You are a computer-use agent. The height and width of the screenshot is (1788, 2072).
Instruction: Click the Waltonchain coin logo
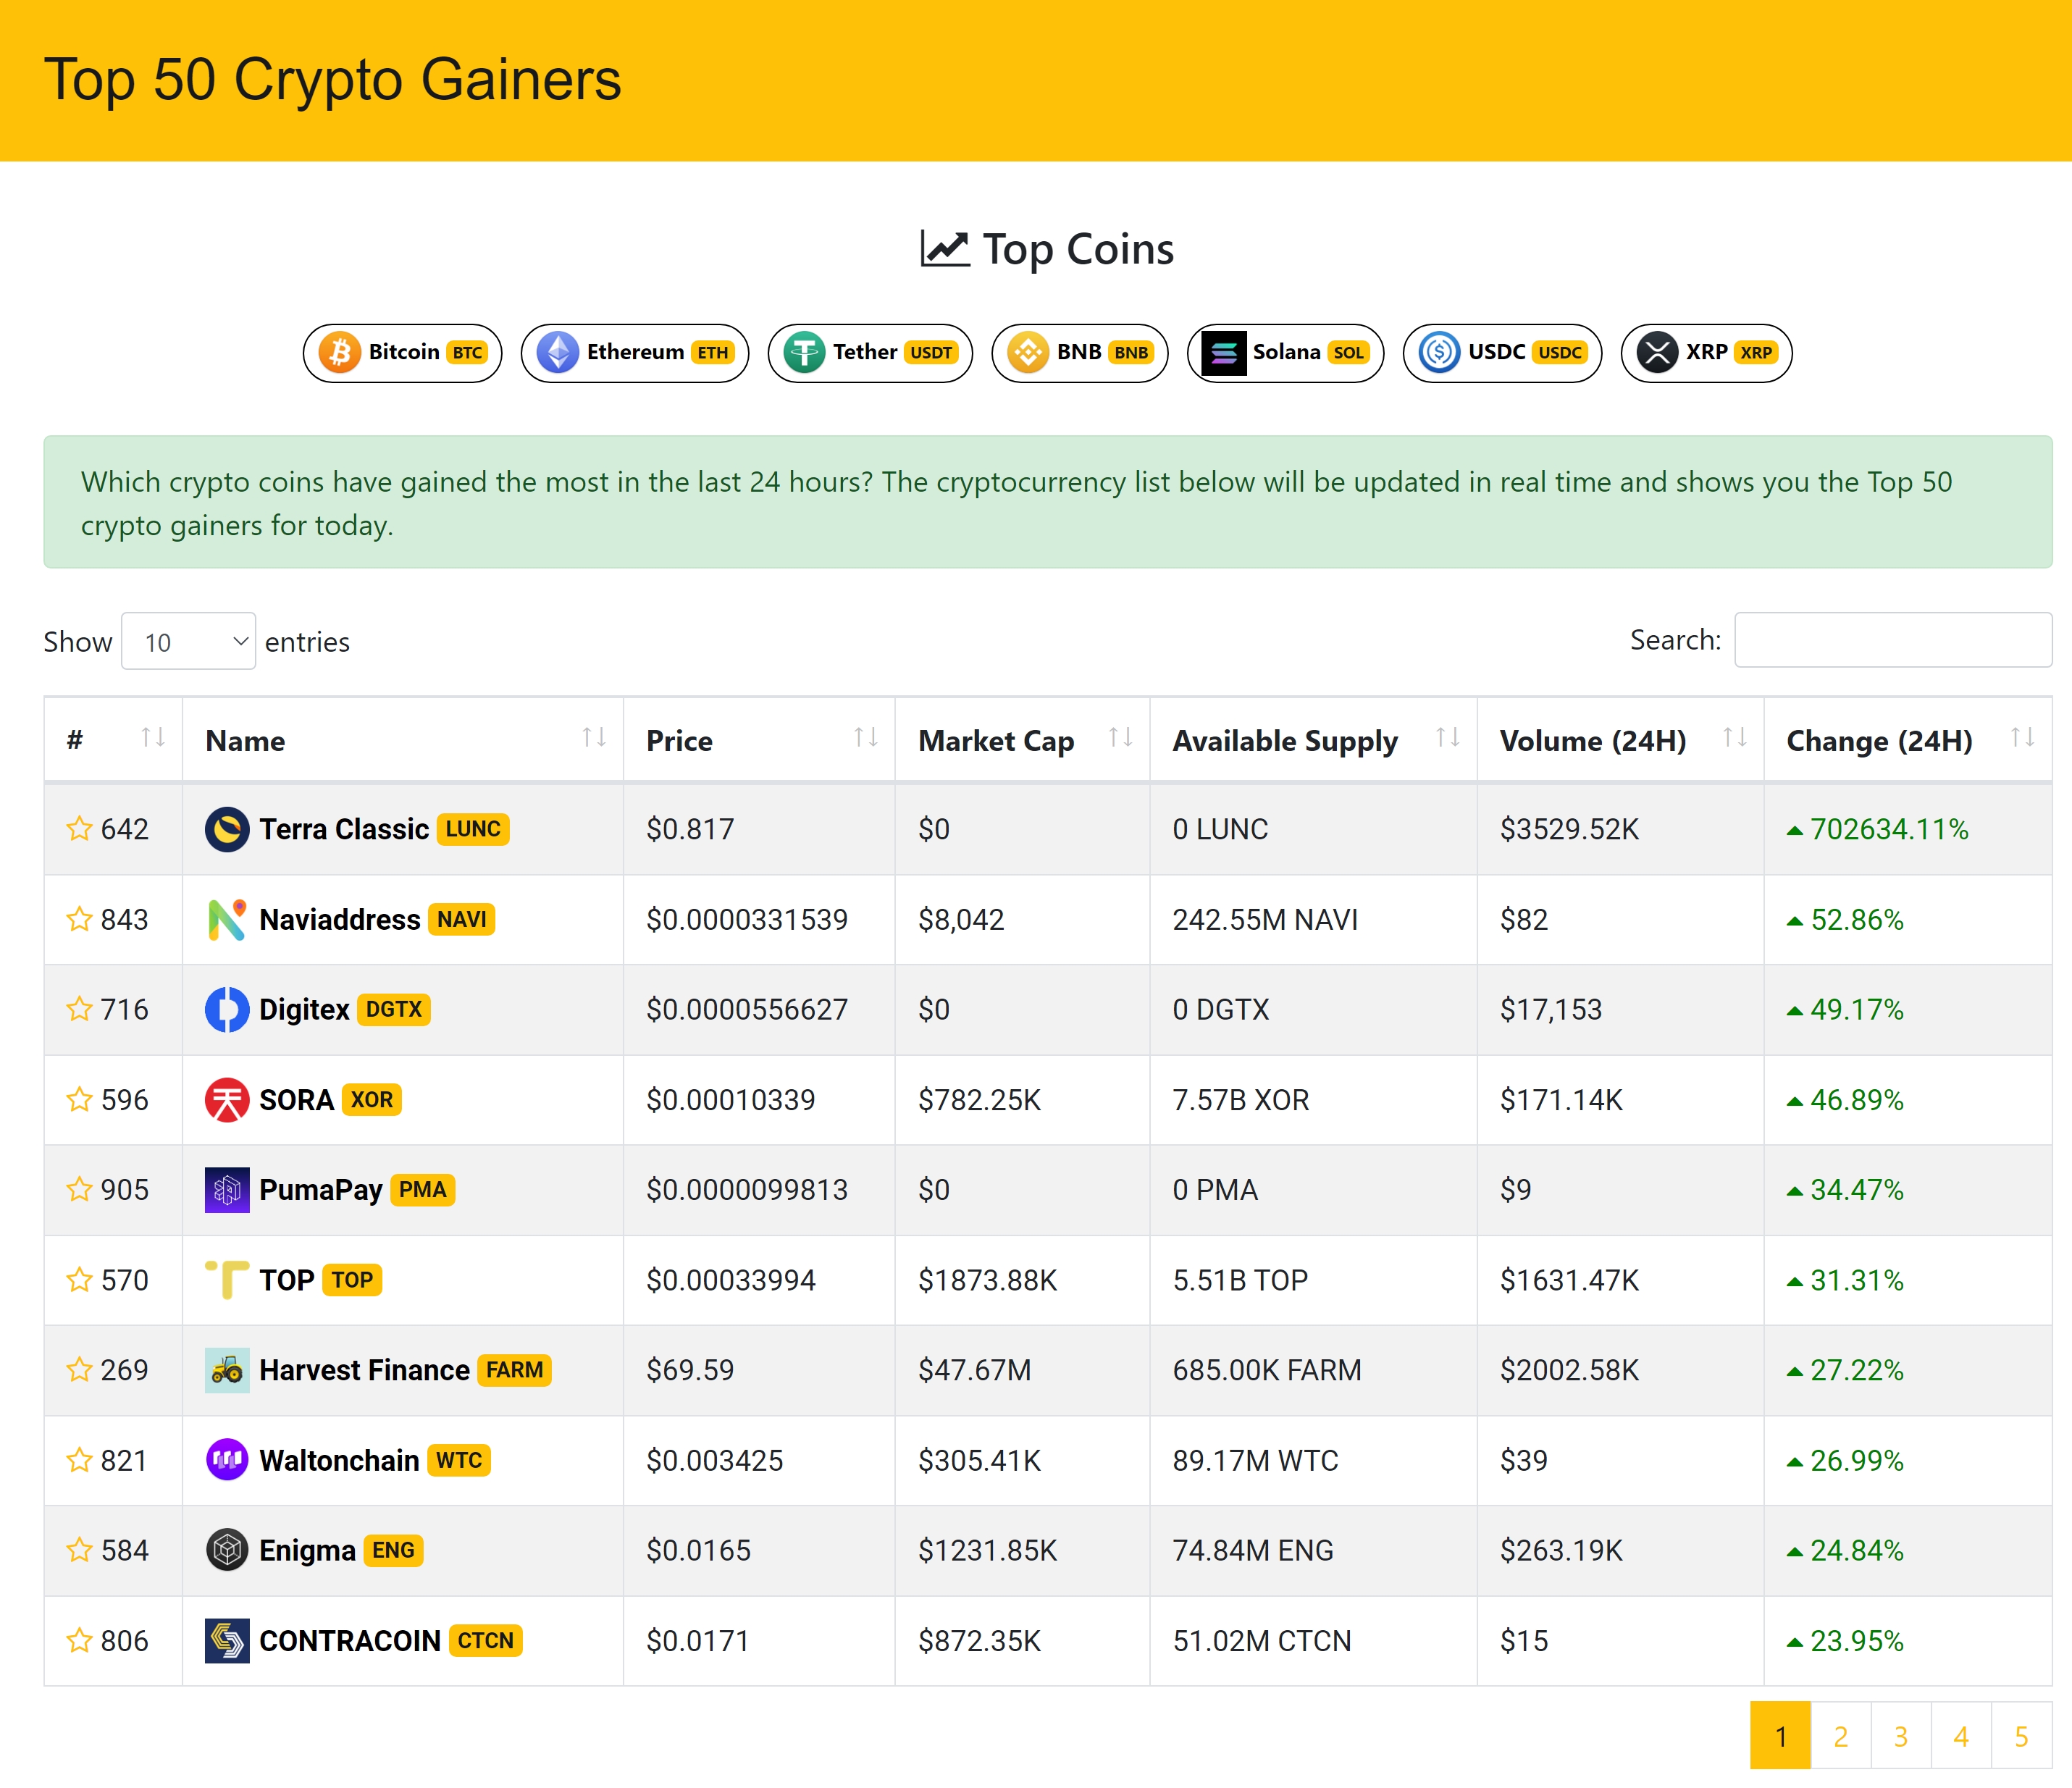227,1460
